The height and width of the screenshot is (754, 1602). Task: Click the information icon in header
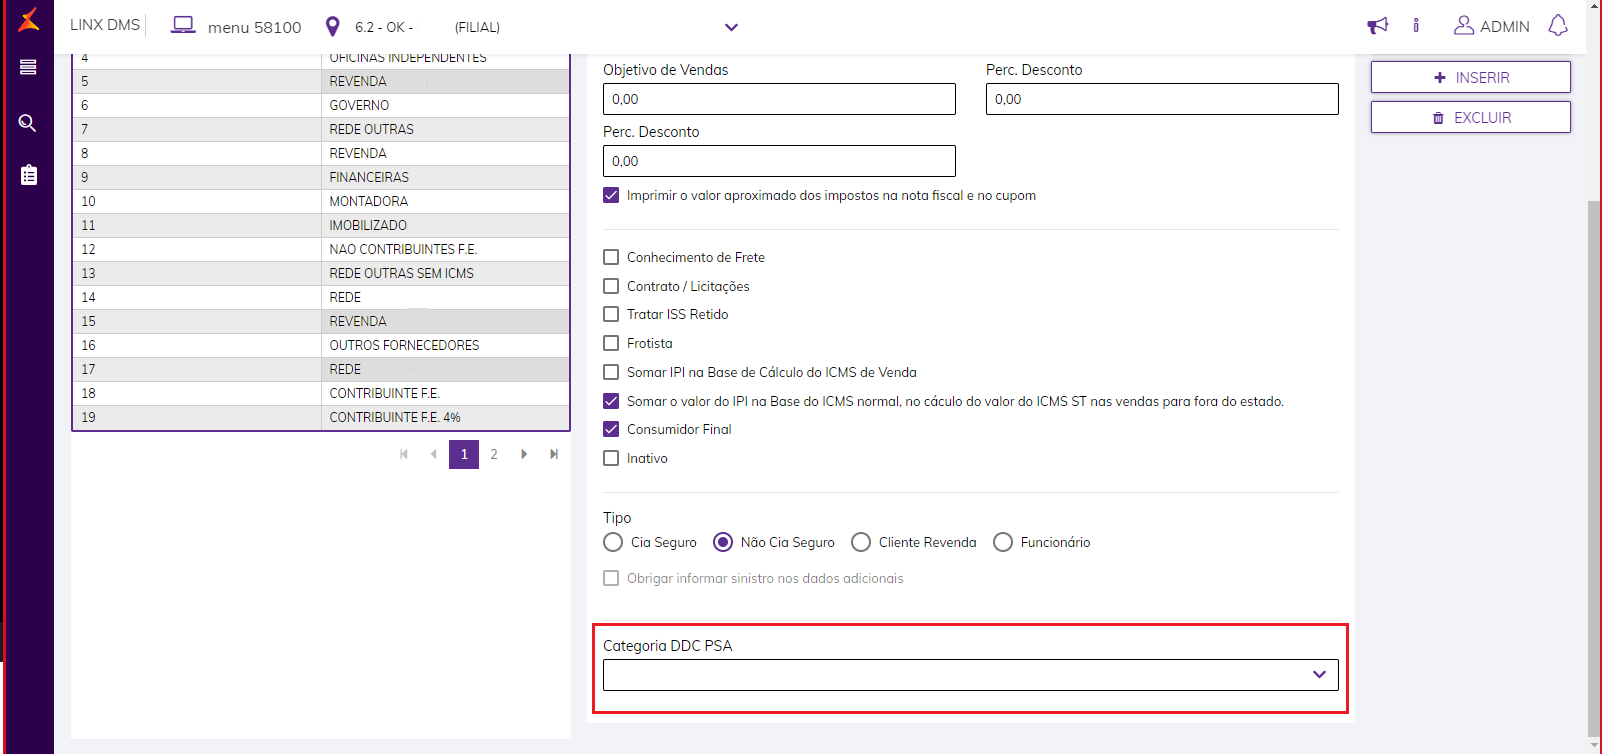pyautogui.click(x=1416, y=26)
